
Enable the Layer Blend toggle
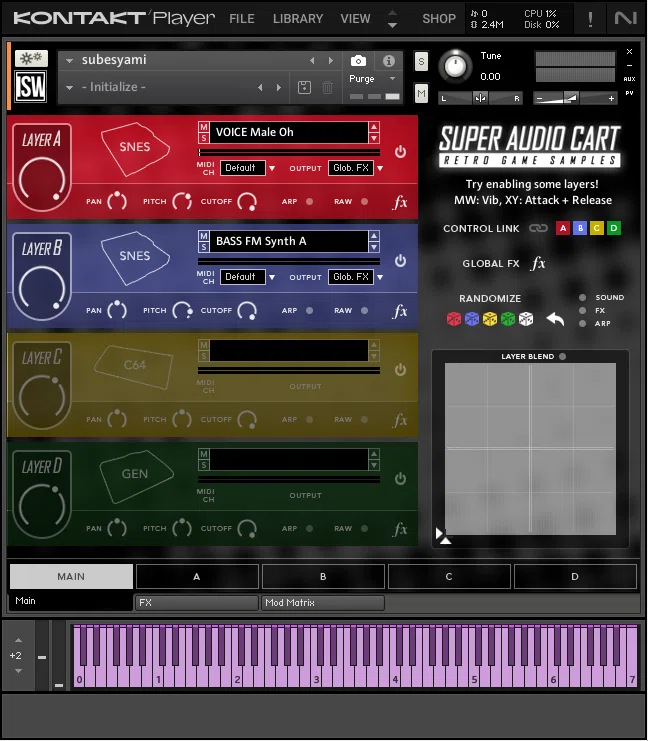pos(562,356)
